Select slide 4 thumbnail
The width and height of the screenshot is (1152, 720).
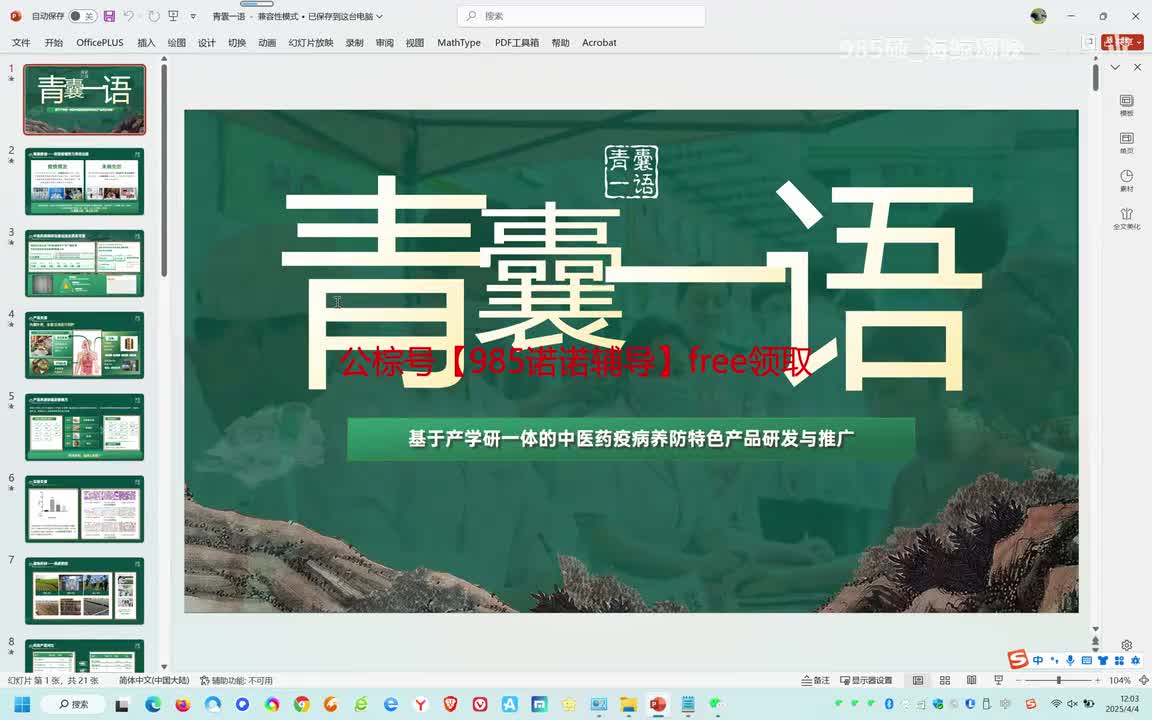pyautogui.click(x=84, y=345)
